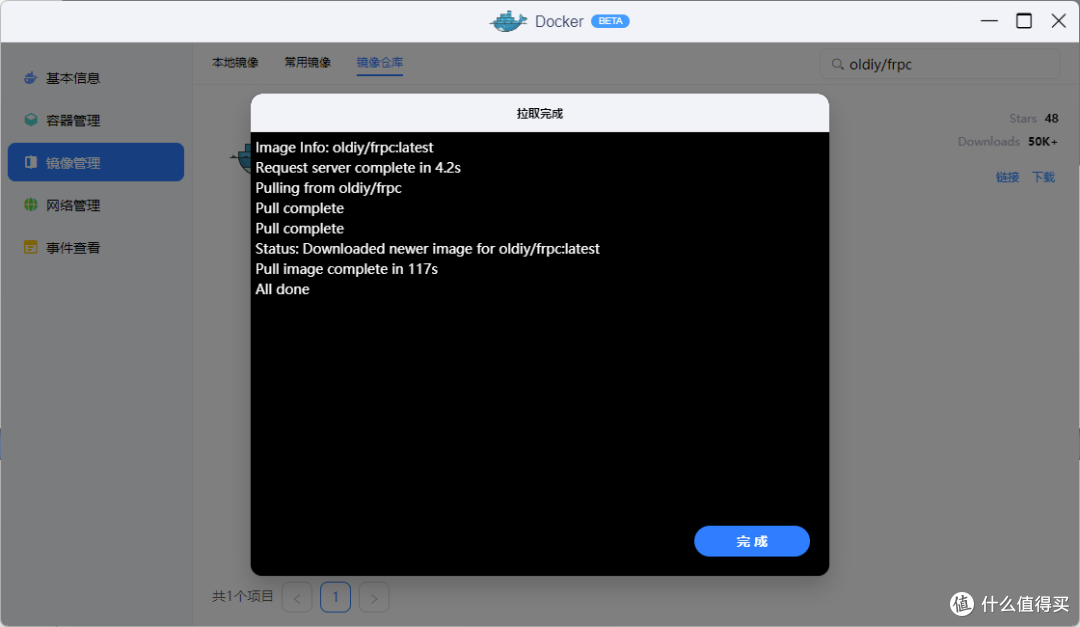This screenshot has height=627, width=1080.
Task: Click the 下载 link
Action: [1043, 177]
